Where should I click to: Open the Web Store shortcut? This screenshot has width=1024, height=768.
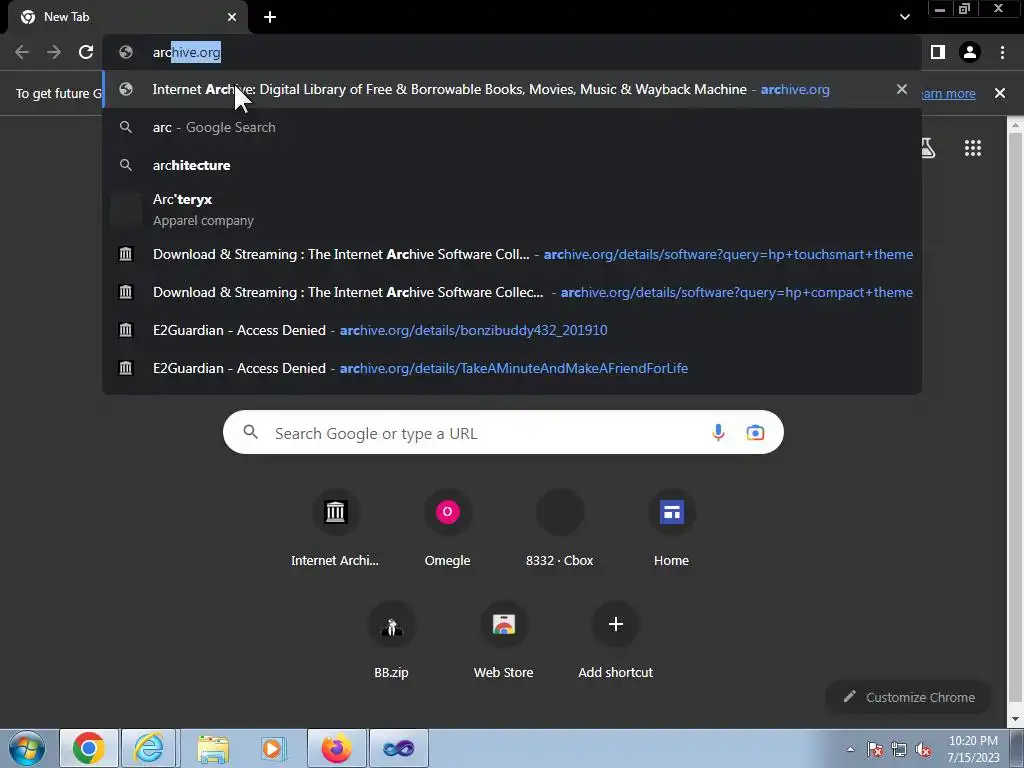[x=504, y=640]
